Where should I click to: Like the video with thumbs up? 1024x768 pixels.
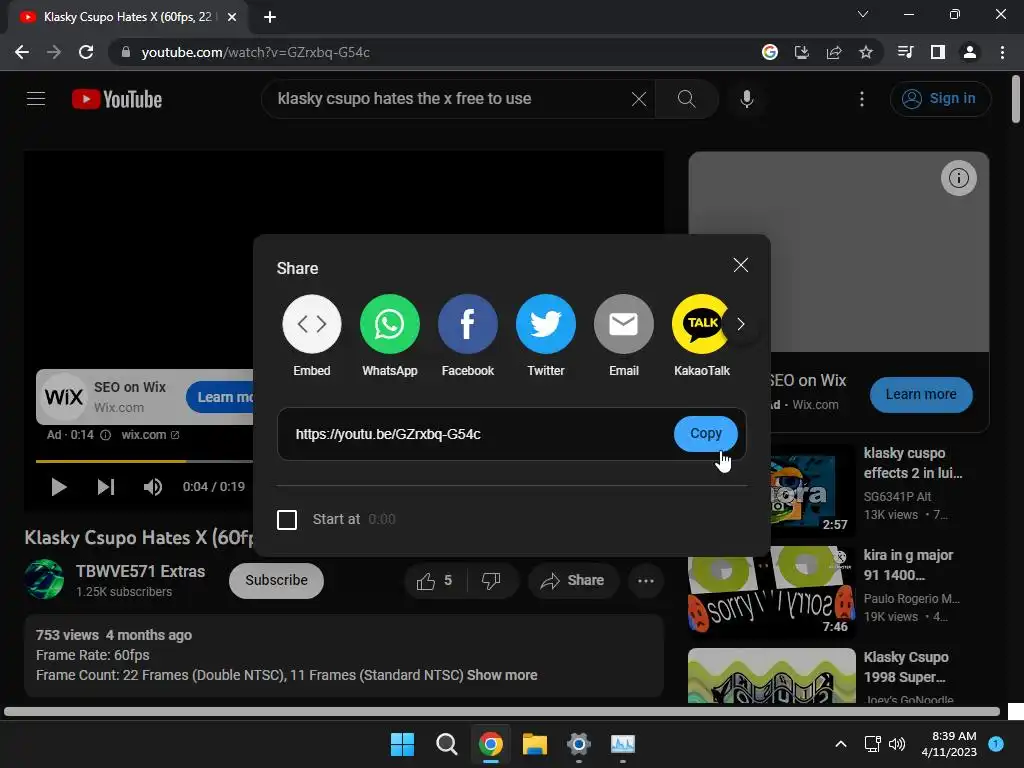click(x=436, y=581)
